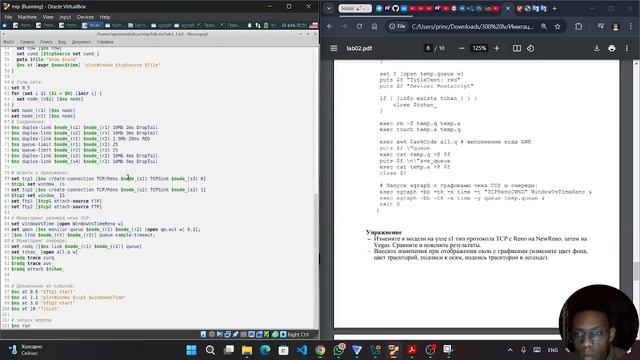Click the browser address bar URL
This screenshot has height=360, width=640.
coord(472,26)
